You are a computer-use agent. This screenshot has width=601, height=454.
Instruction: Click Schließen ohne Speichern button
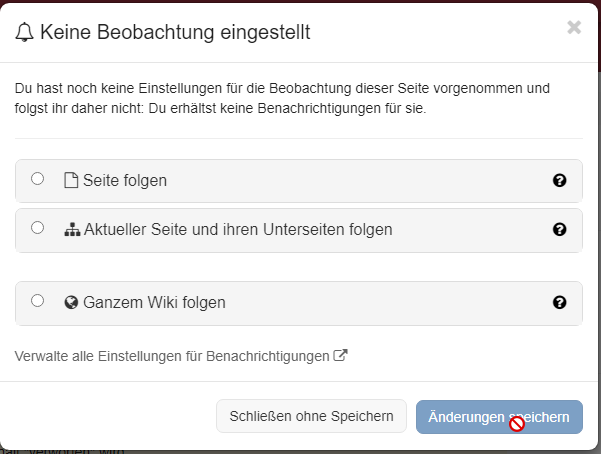tap(311, 416)
